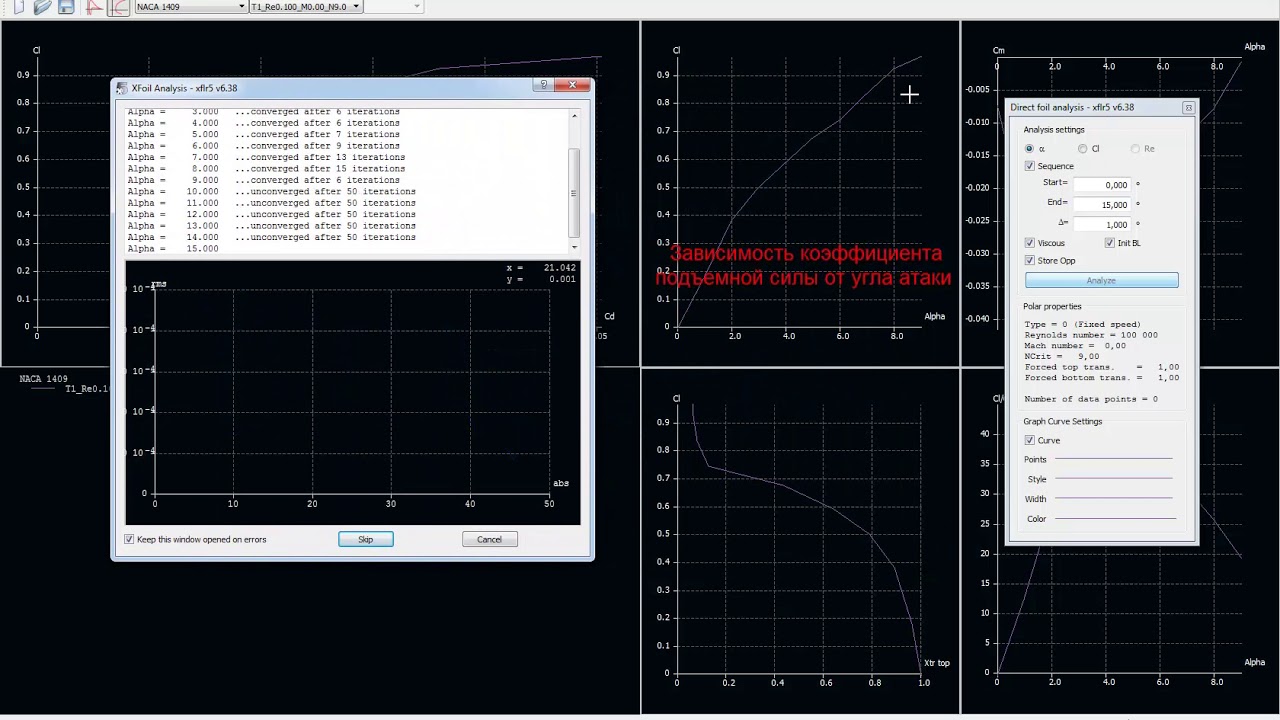The width and height of the screenshot is (1280, 720).
Task: Click 'Reynolds number = 100 000' text
Action: pyautogui.click(x=1091, y=335)
